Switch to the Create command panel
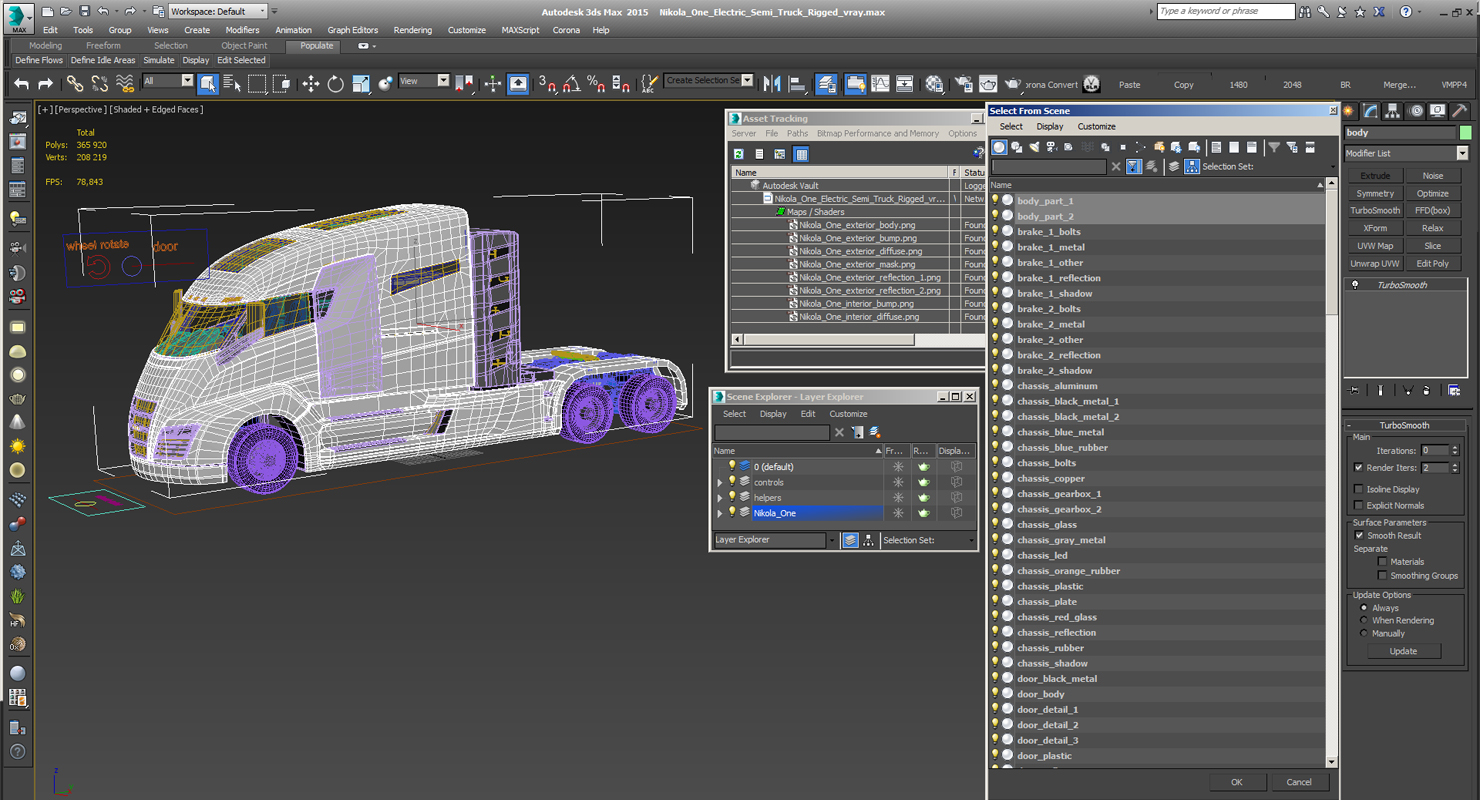This screenshot has width=1480, height=800. click(x=1349, y=111)
